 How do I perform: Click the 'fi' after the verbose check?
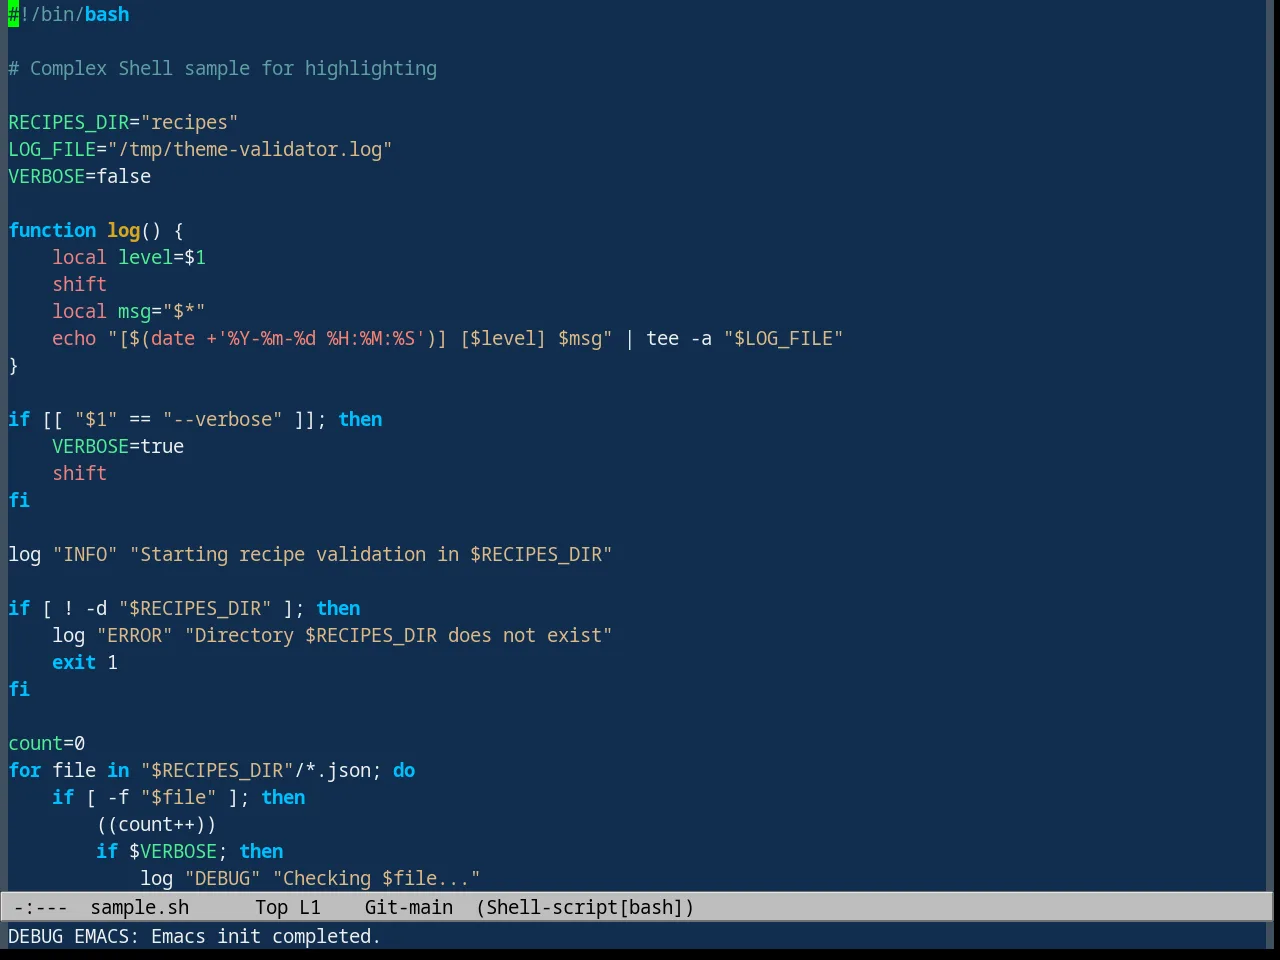pos(19,501)
